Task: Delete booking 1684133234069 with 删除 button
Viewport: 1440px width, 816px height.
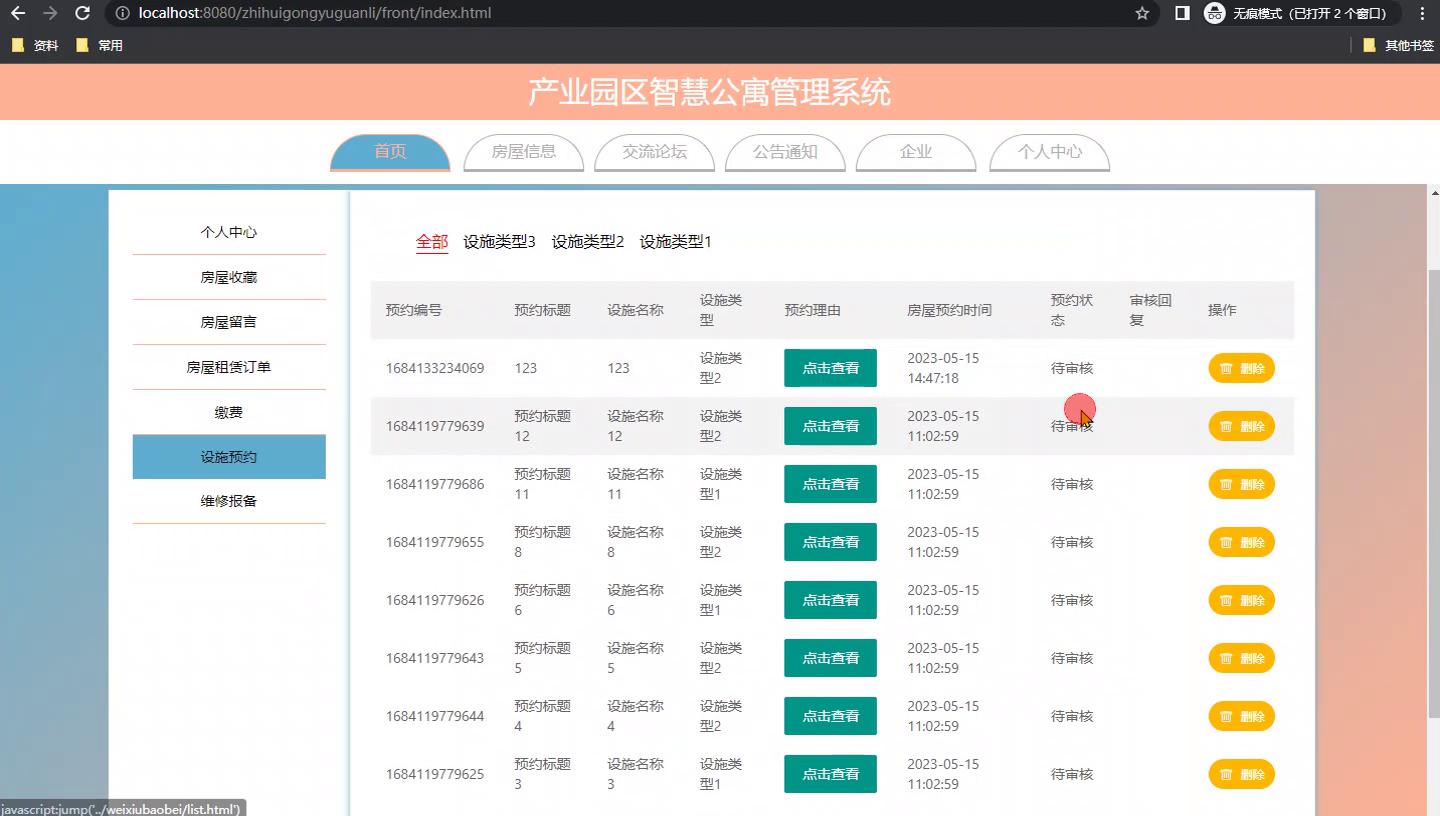Action: (x=1241, y=368)
